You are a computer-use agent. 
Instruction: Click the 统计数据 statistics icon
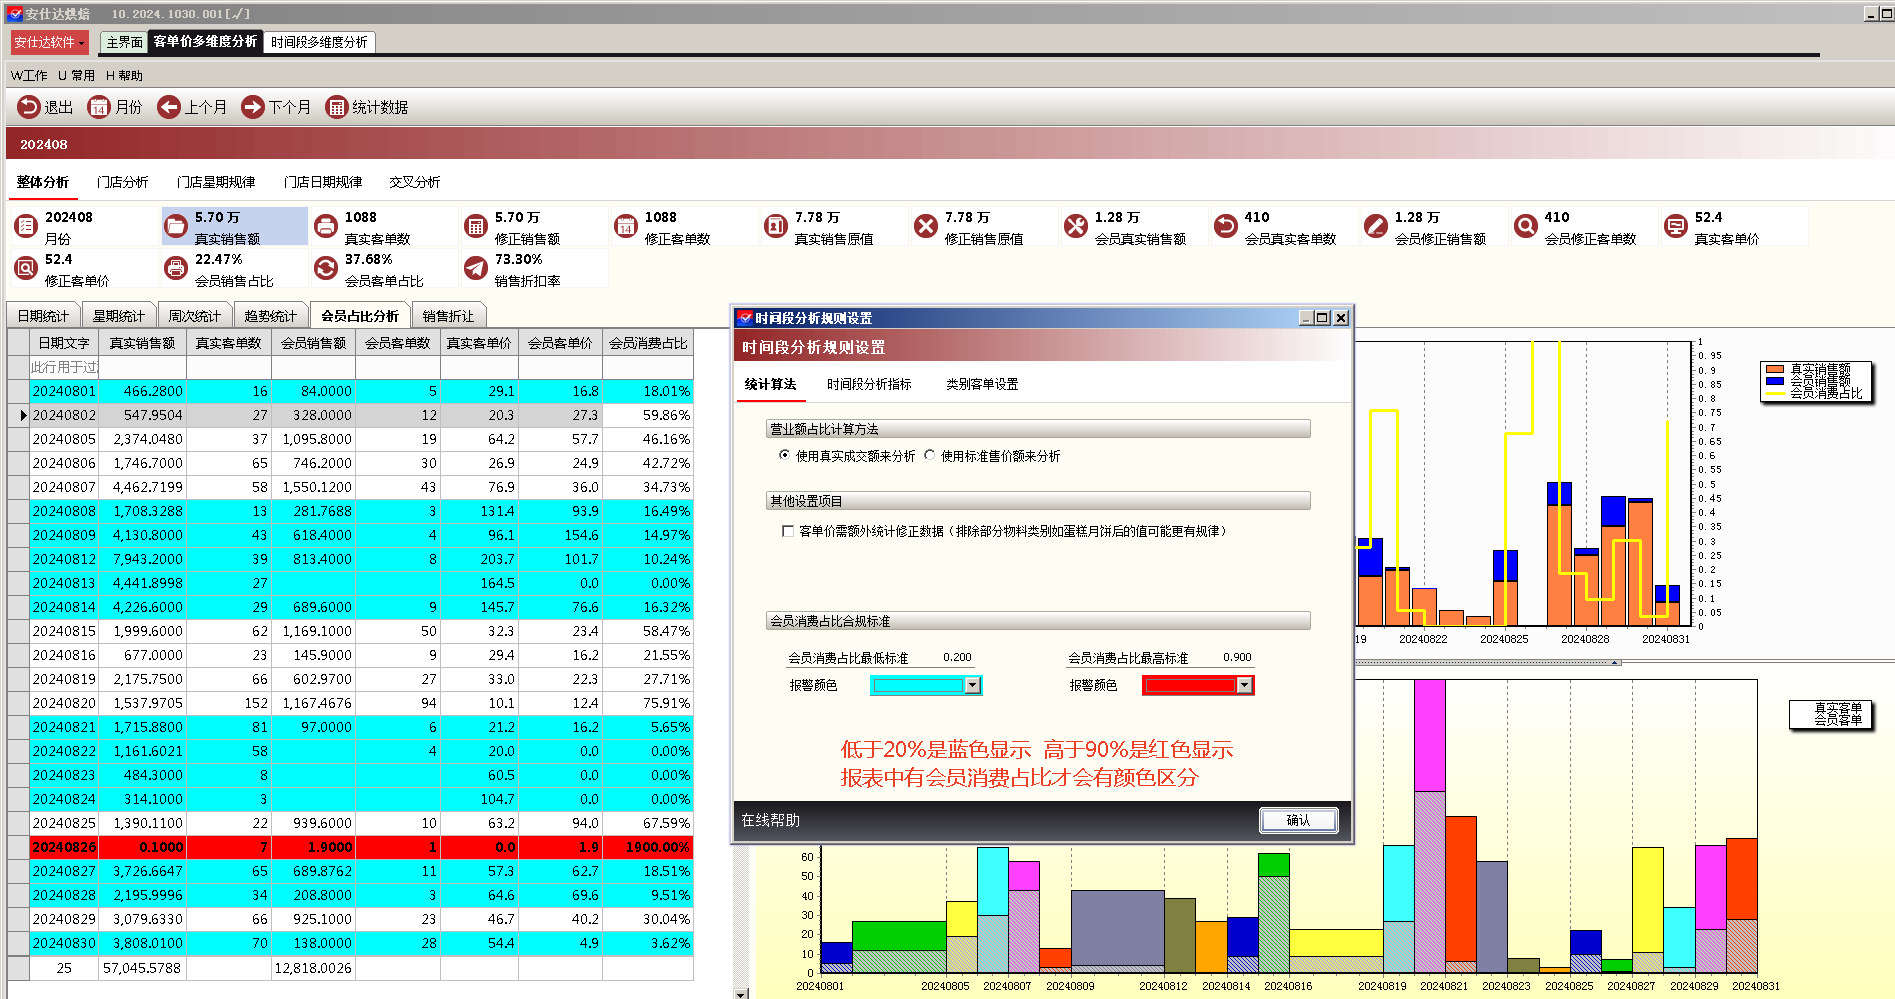[x=337, y=107]
